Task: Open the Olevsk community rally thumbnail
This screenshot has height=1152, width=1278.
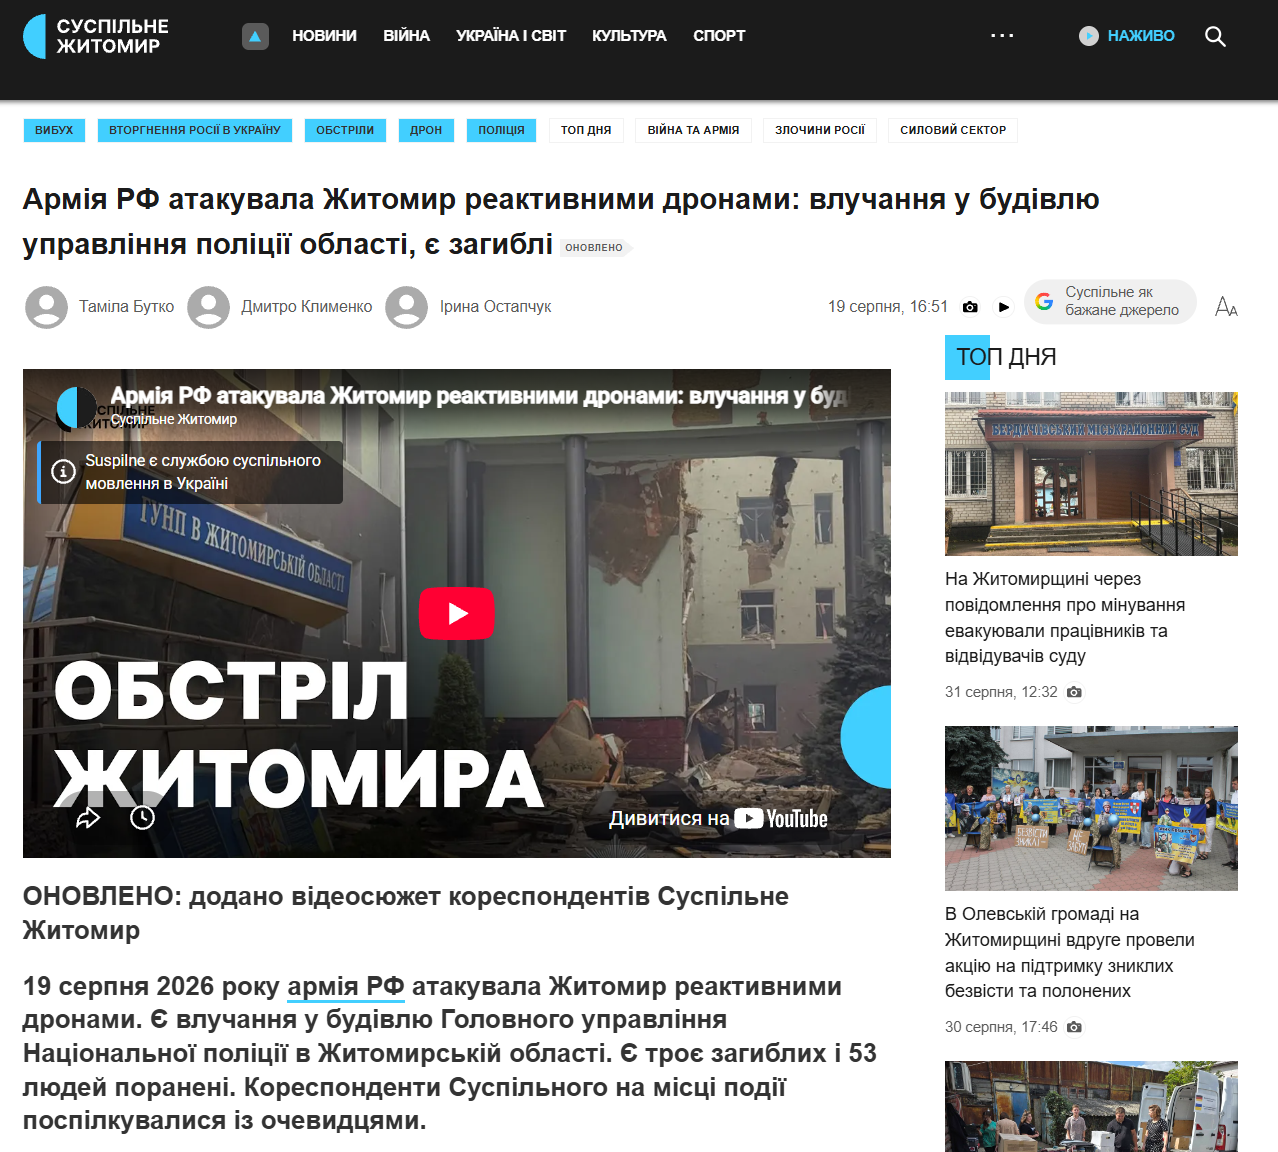Action: pos(1091,808)
